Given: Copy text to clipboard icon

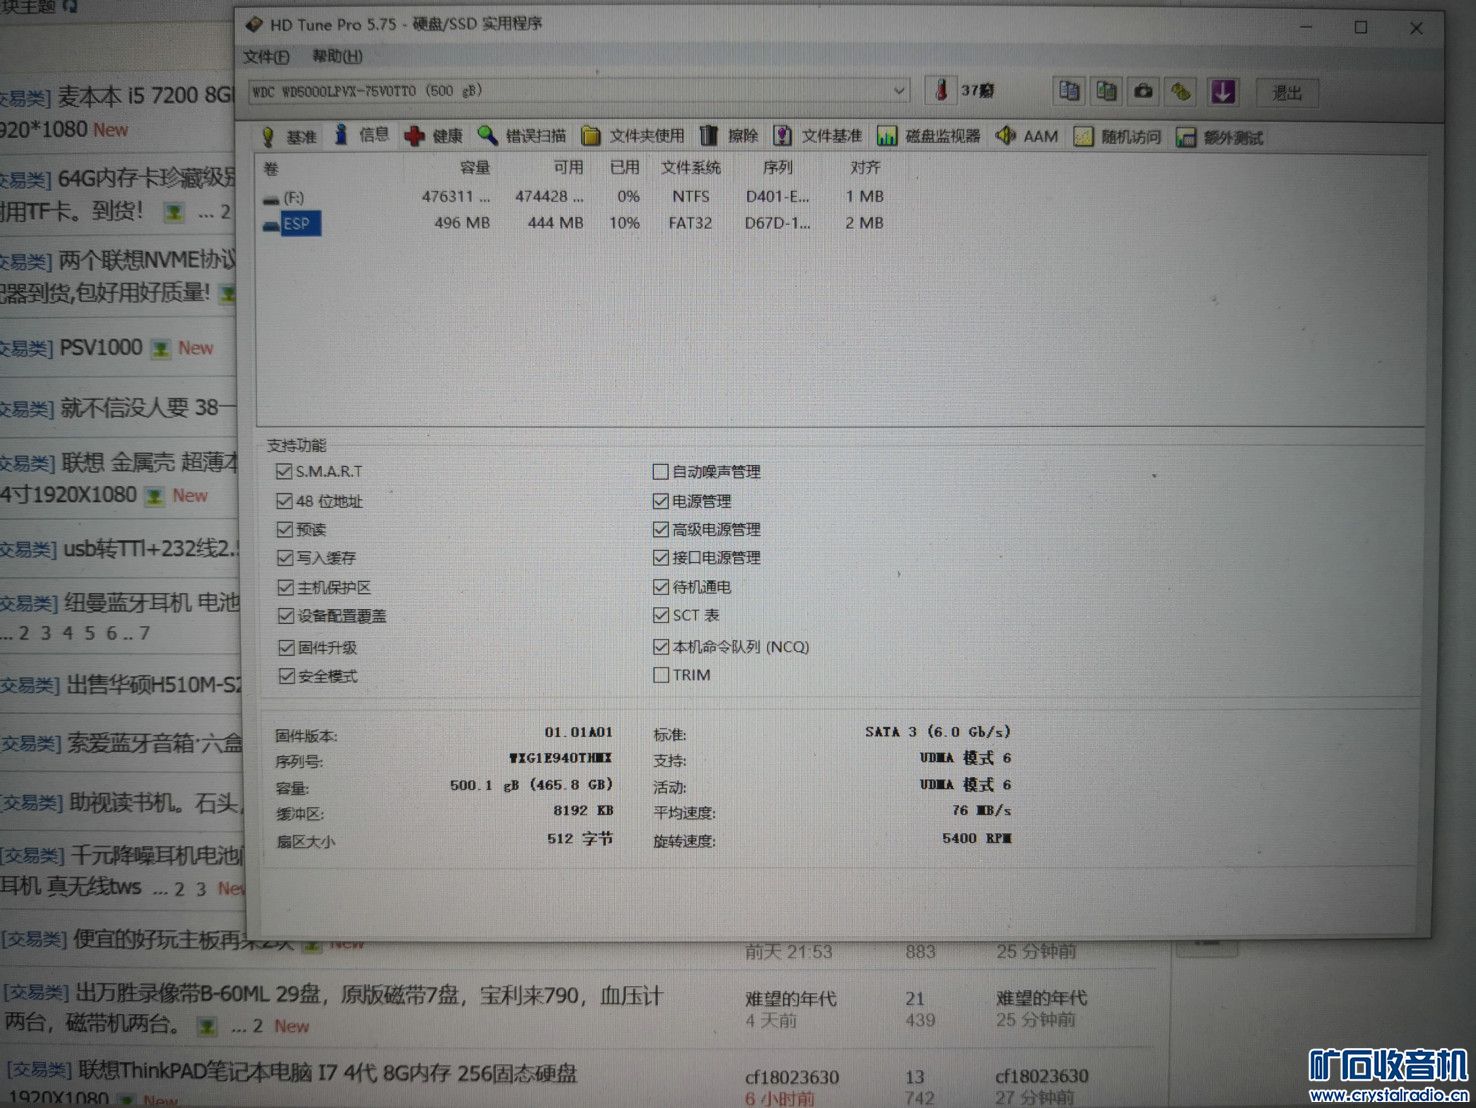Looking at the screenshot, I should pos(1069,91).
